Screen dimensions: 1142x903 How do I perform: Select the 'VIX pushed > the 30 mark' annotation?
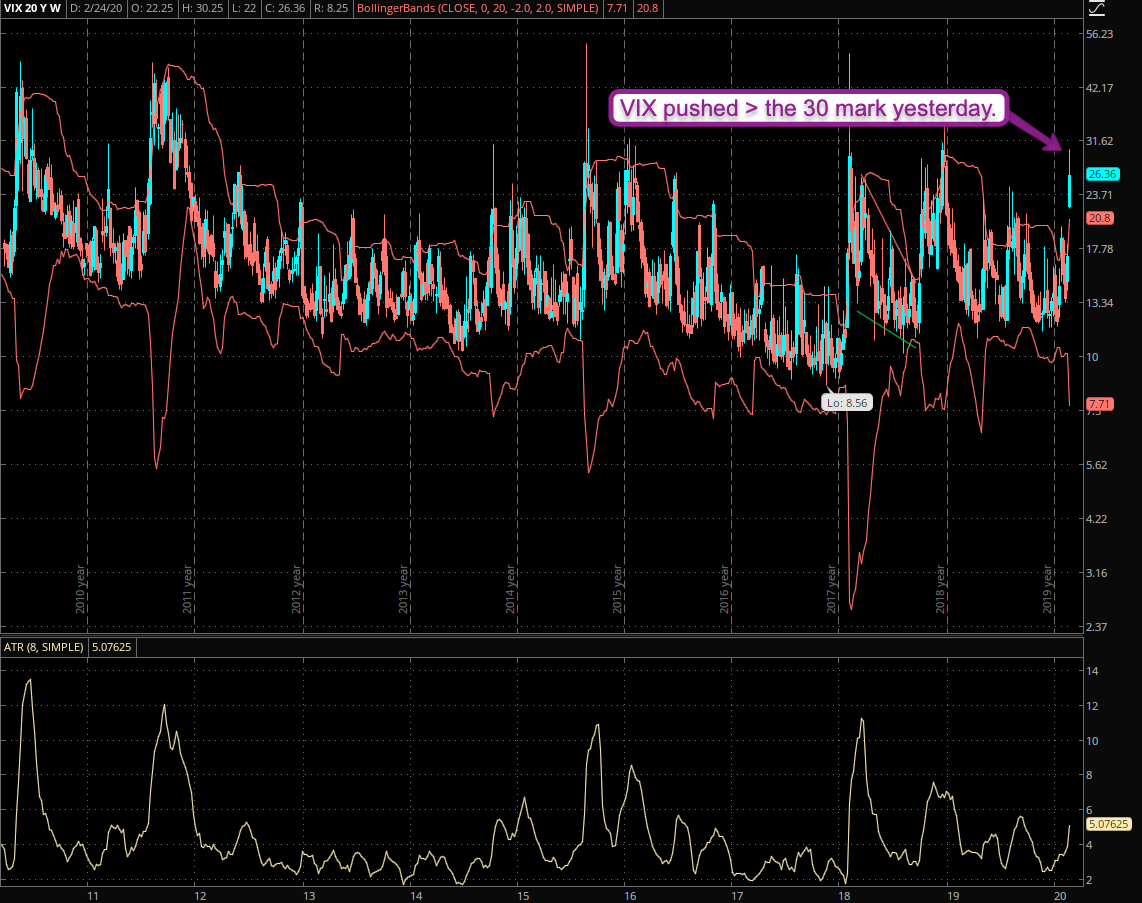pyautogui.click(x=809, y=108)
